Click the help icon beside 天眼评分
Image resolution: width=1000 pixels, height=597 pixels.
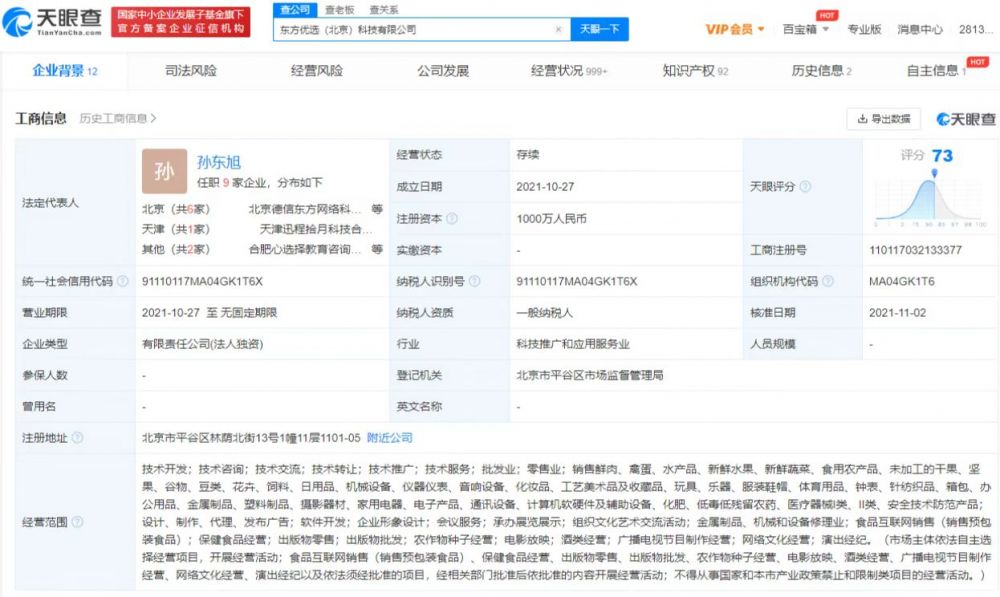(805, 187)
